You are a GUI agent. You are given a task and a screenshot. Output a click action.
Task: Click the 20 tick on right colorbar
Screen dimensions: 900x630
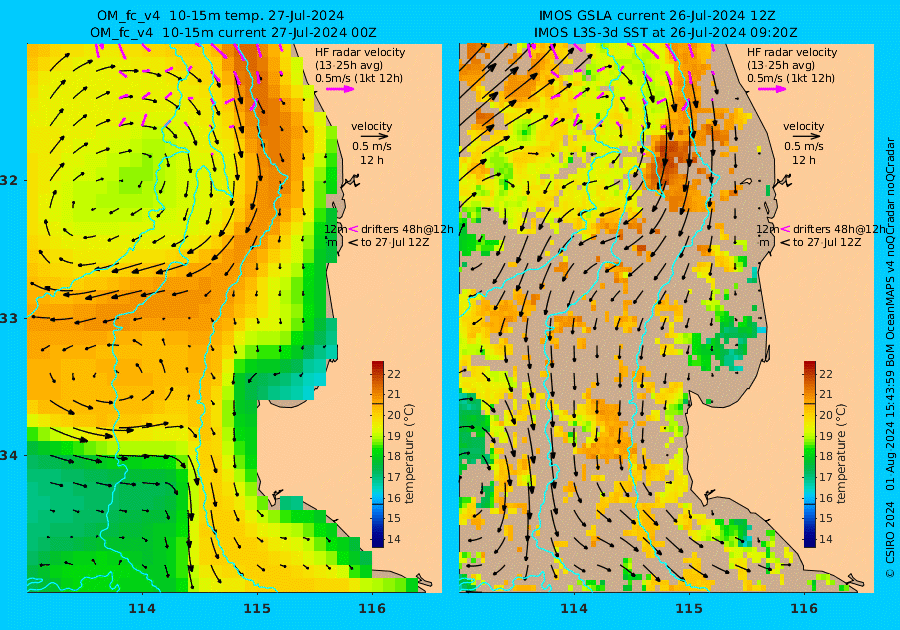[825, 415]
